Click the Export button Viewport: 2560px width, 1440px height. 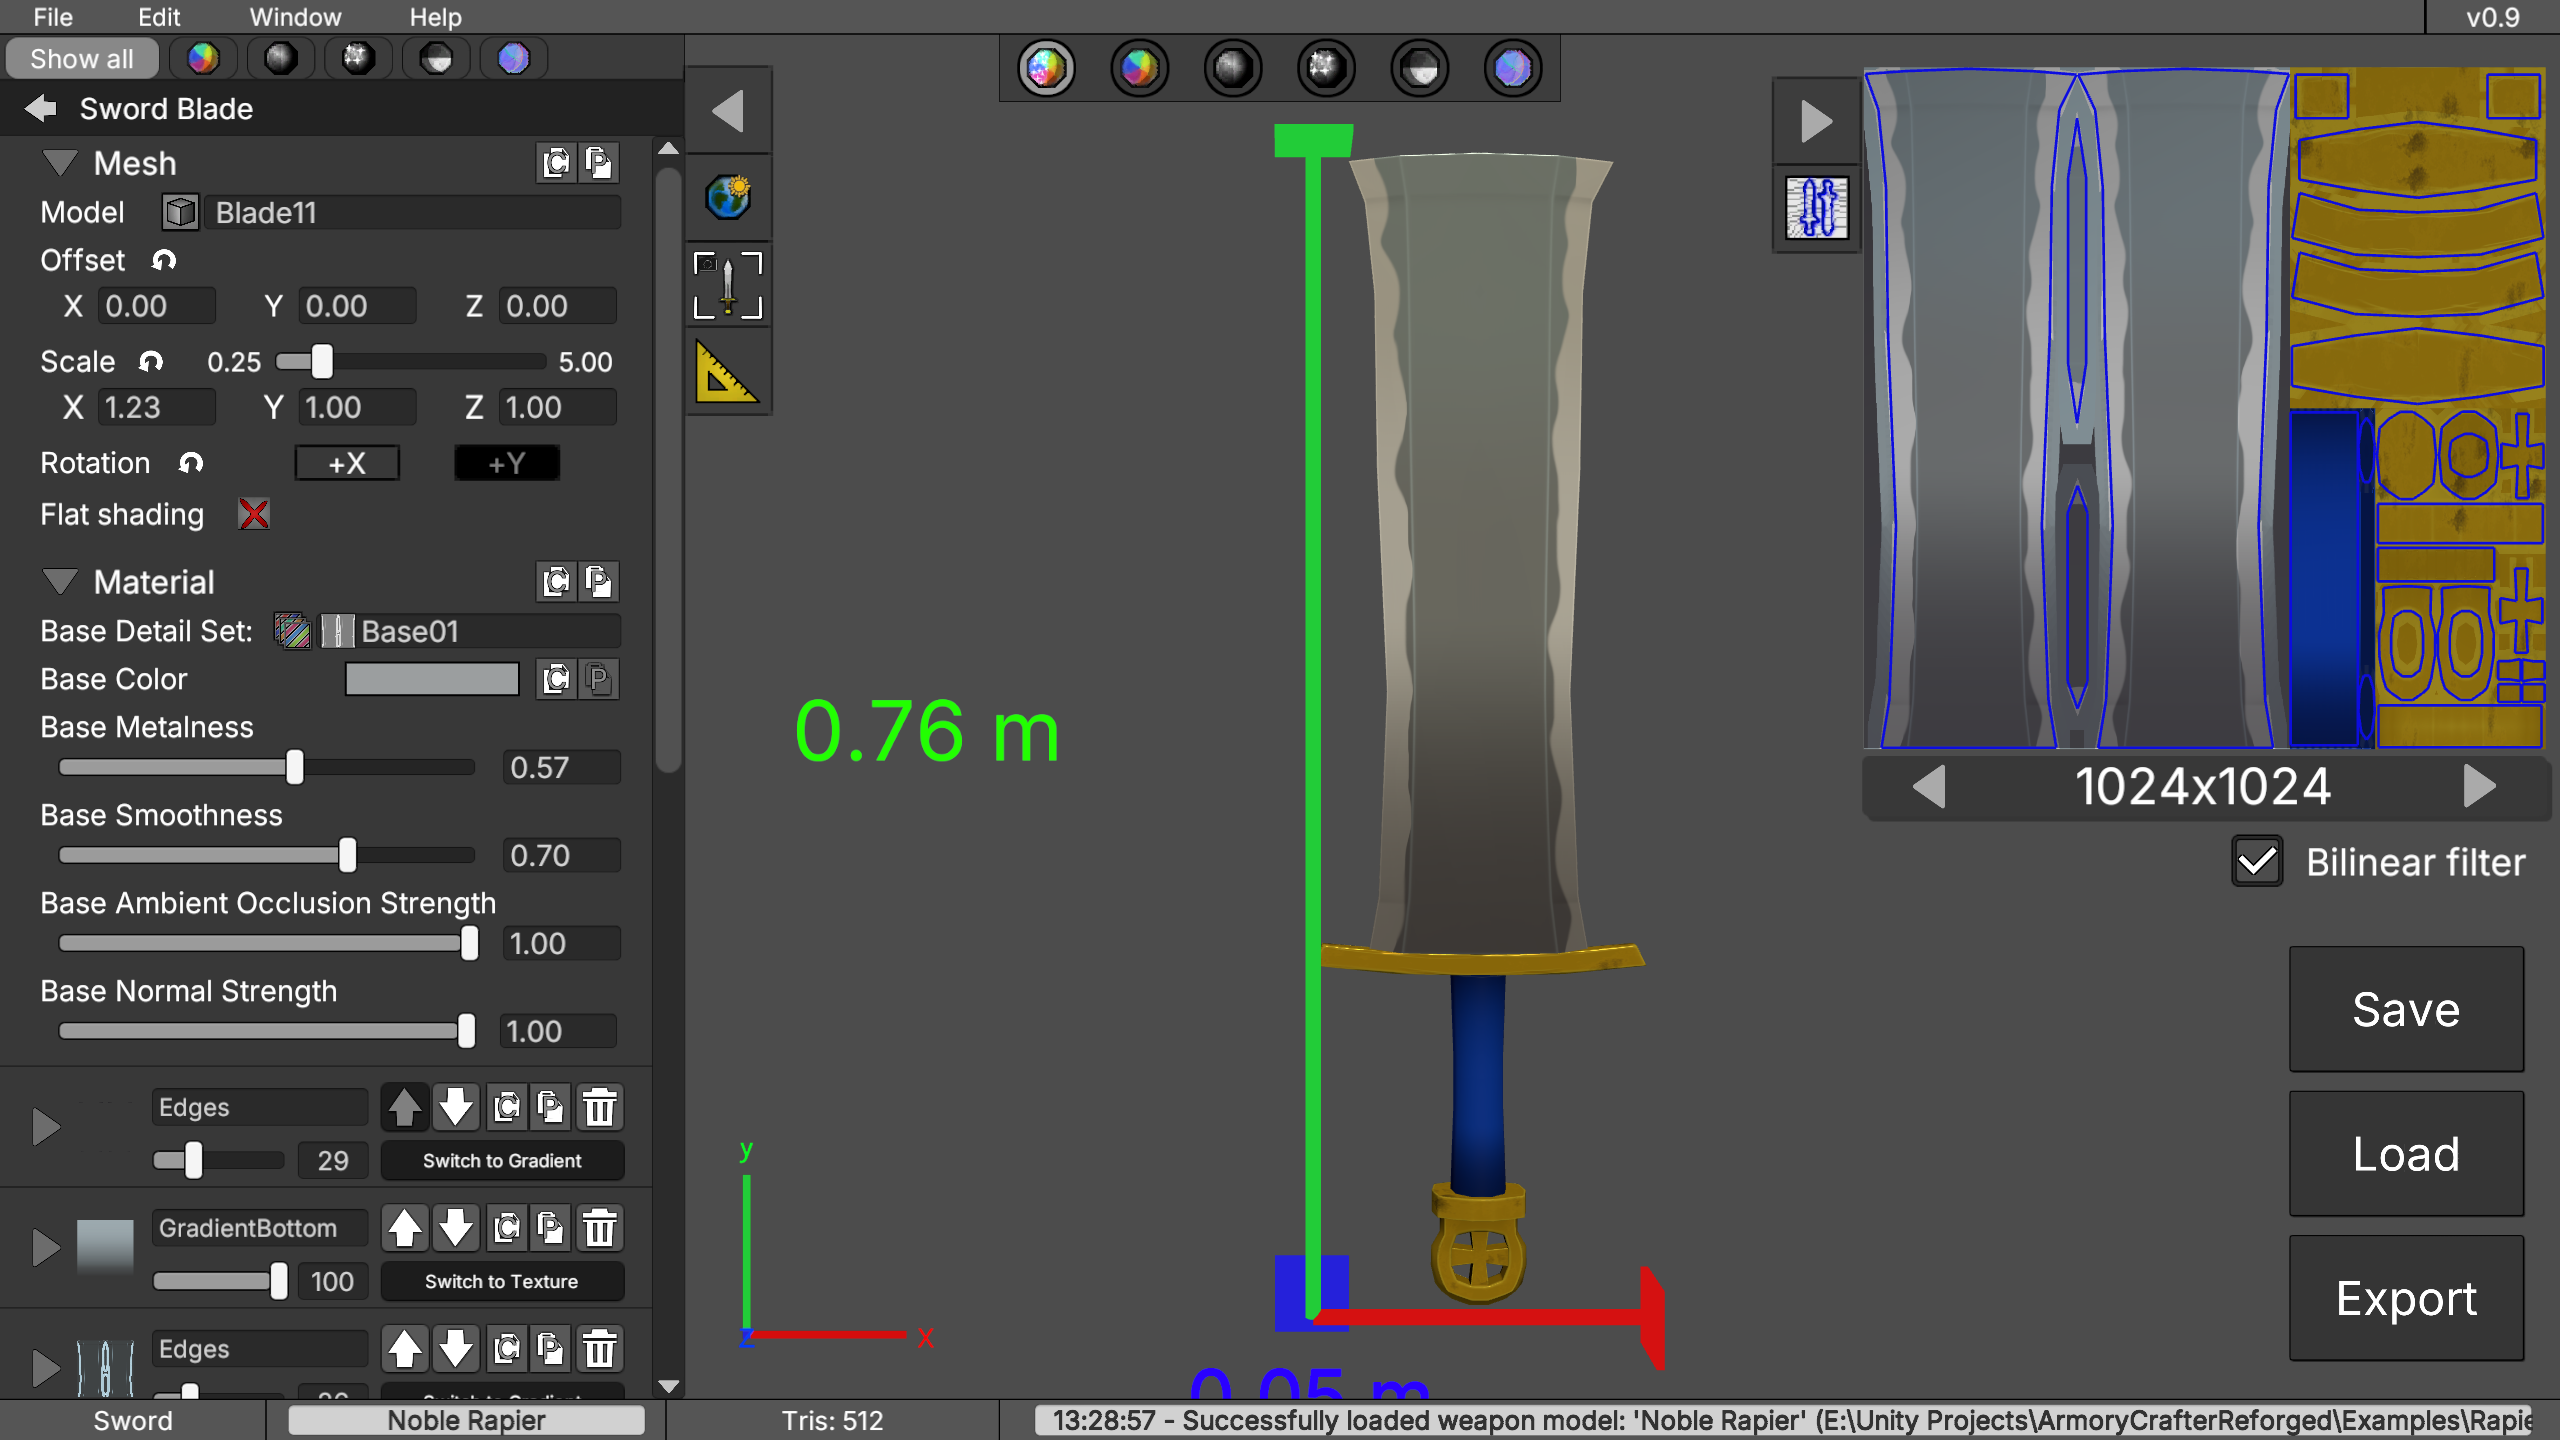point(2405,1298)
